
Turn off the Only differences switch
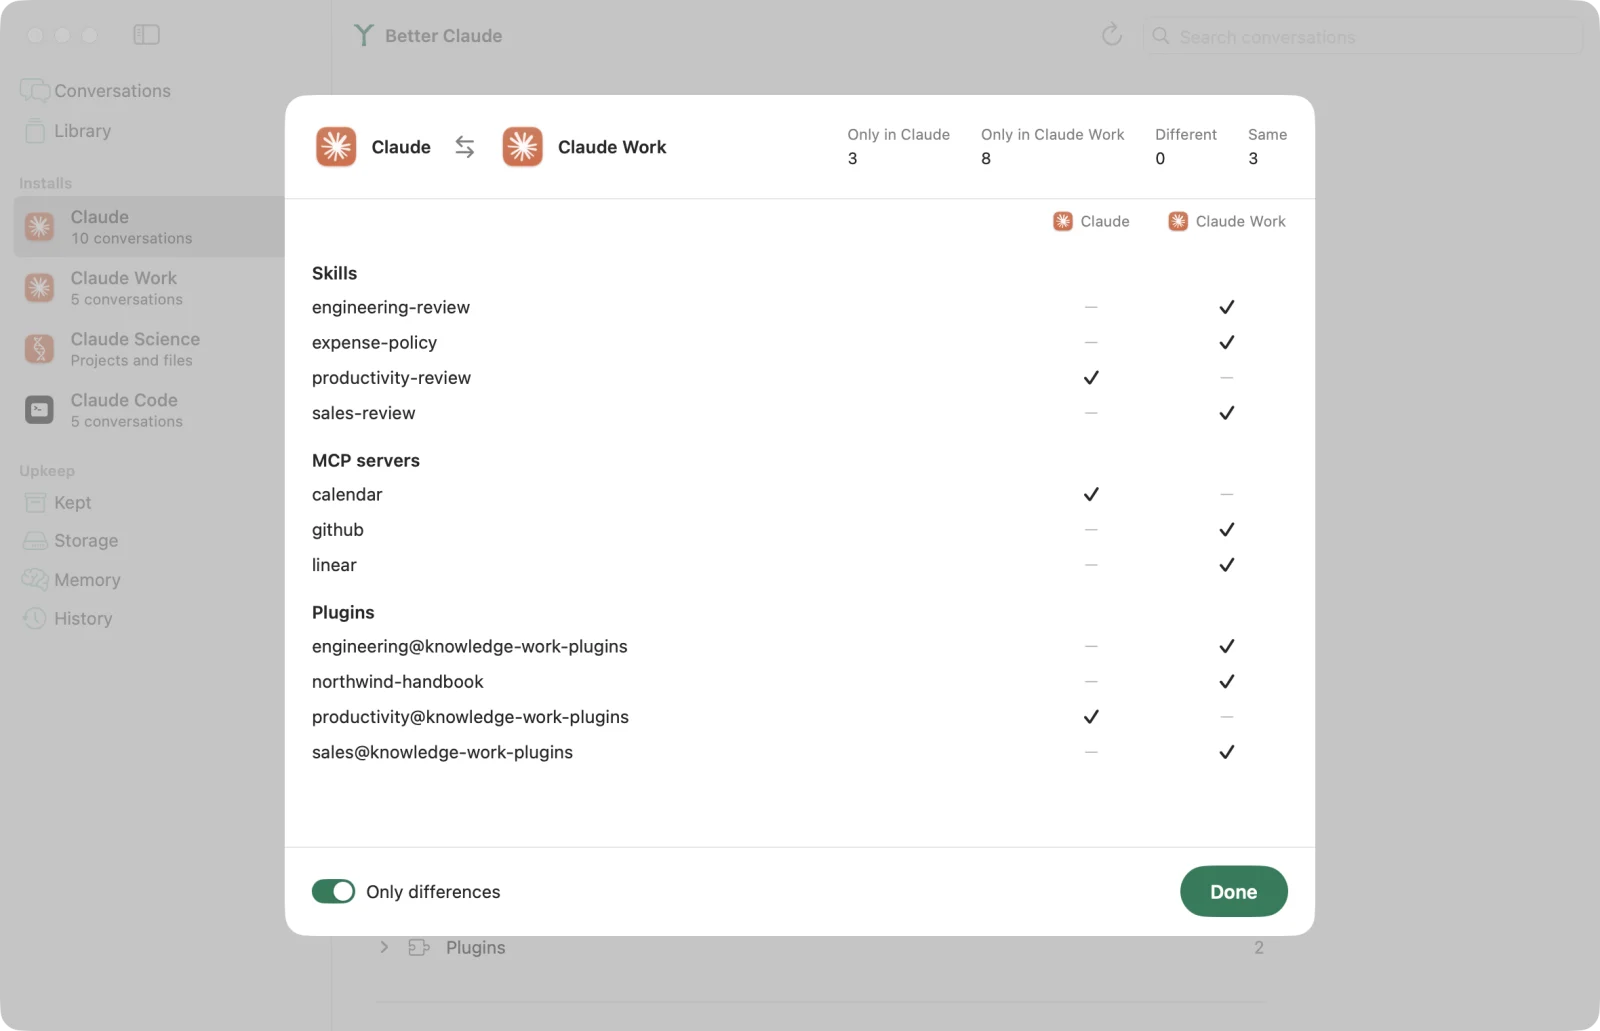pos(333,891)
